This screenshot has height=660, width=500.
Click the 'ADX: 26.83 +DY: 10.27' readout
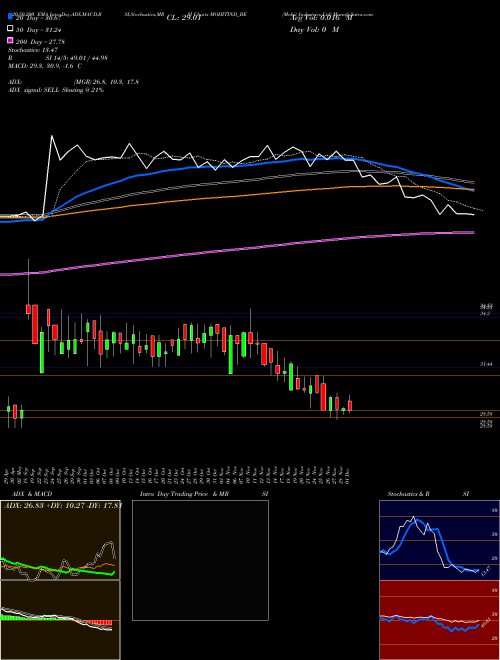pos(62,505)
